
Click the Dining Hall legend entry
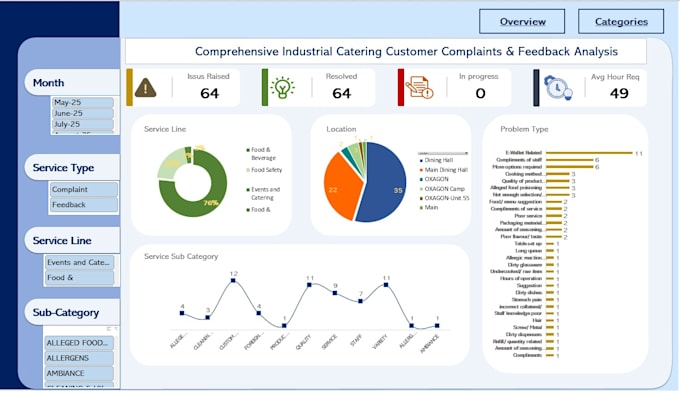pos(436,160)
